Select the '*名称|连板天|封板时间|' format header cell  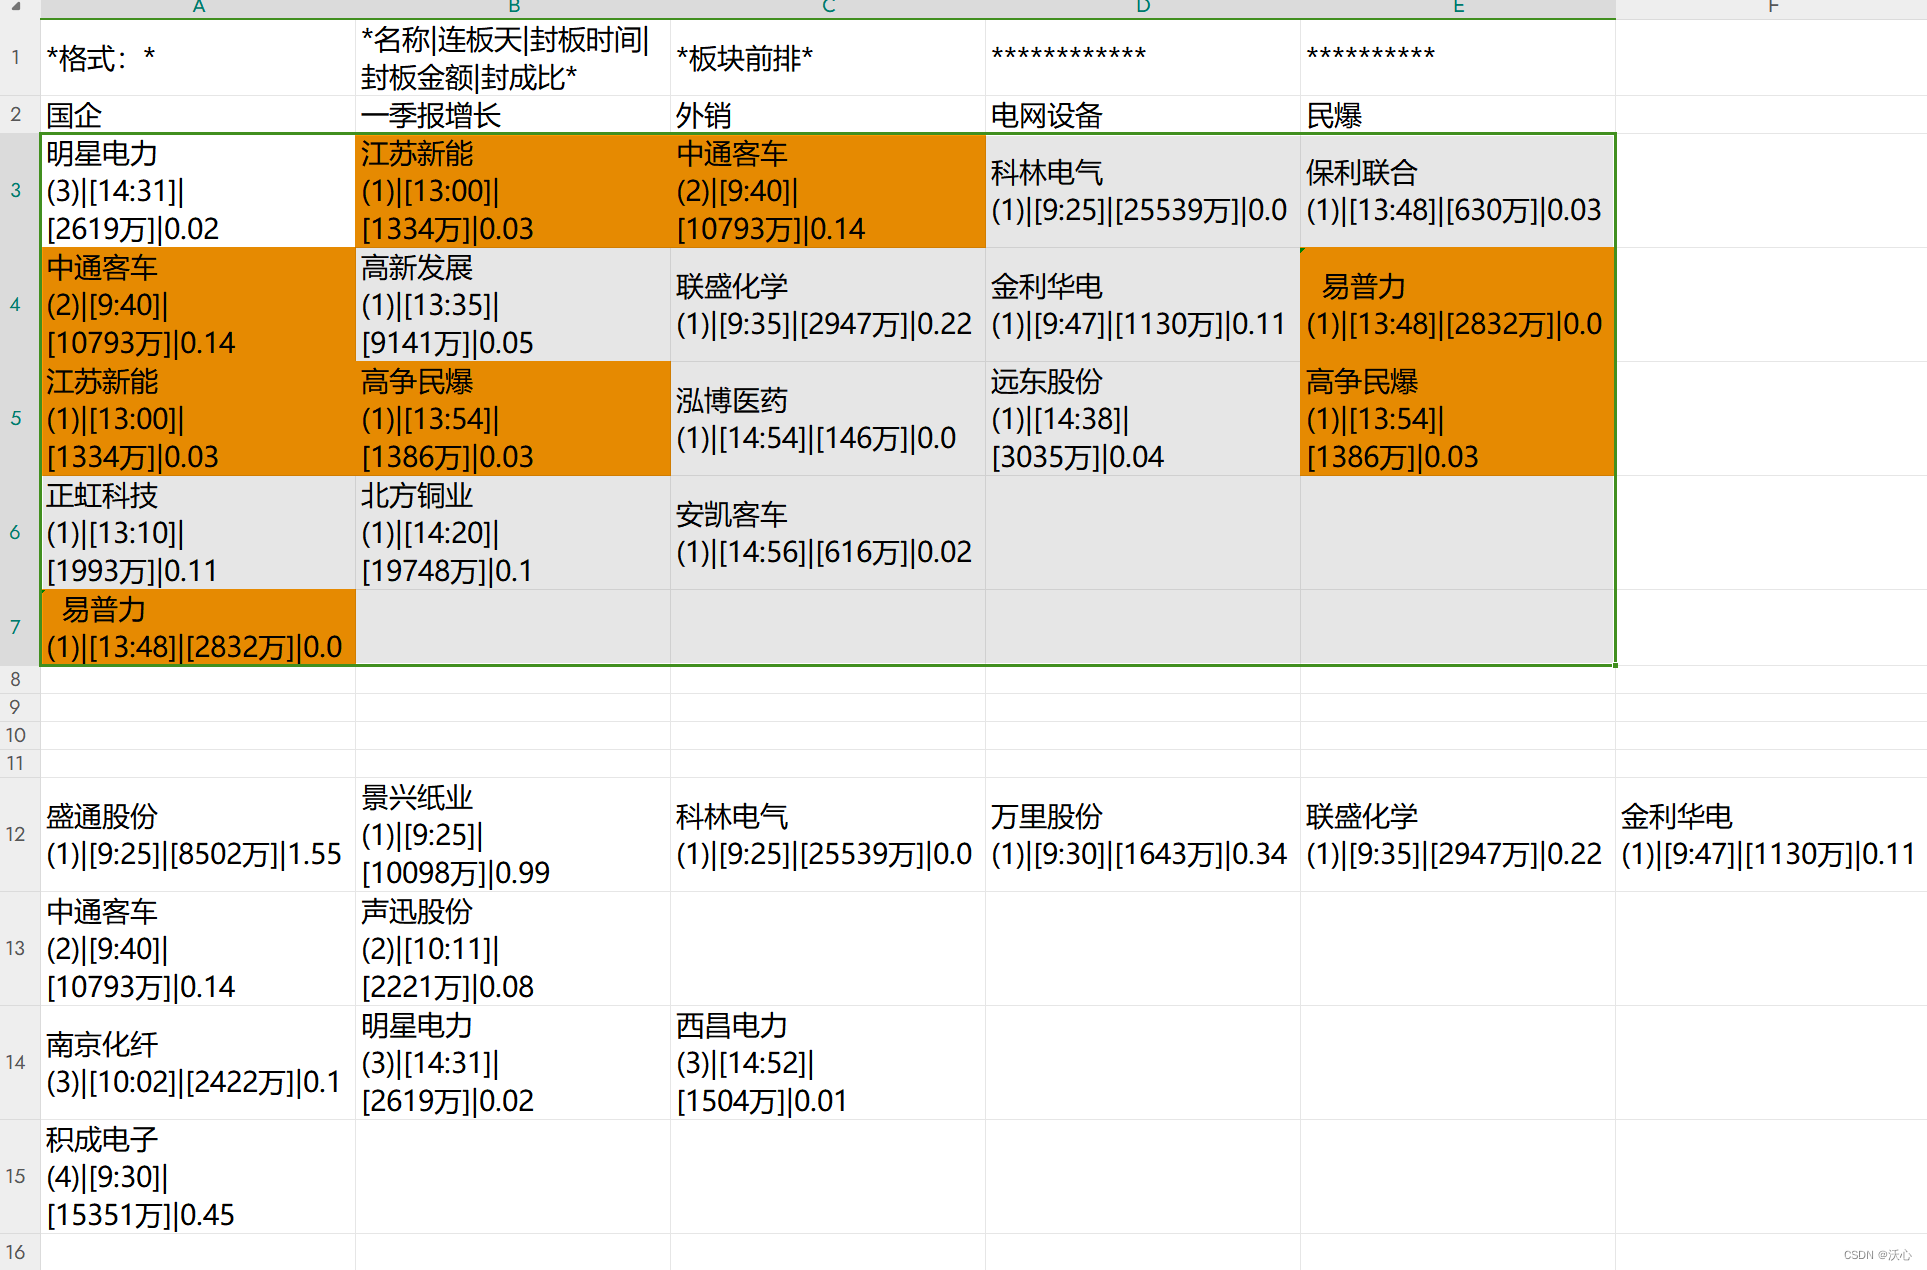click(513, 58)
